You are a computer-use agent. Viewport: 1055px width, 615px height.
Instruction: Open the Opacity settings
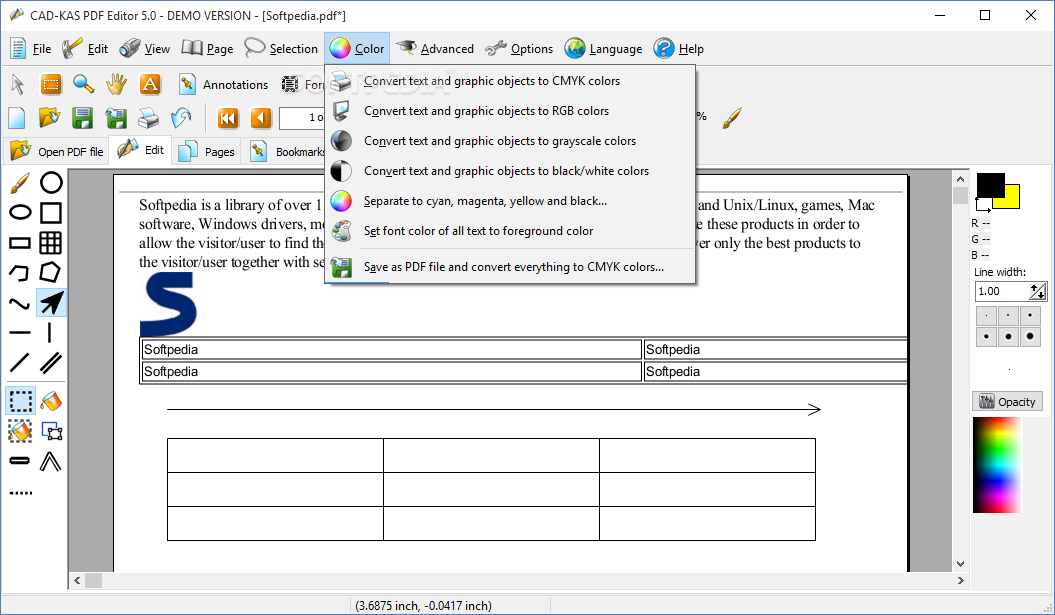pos(1007,402)
